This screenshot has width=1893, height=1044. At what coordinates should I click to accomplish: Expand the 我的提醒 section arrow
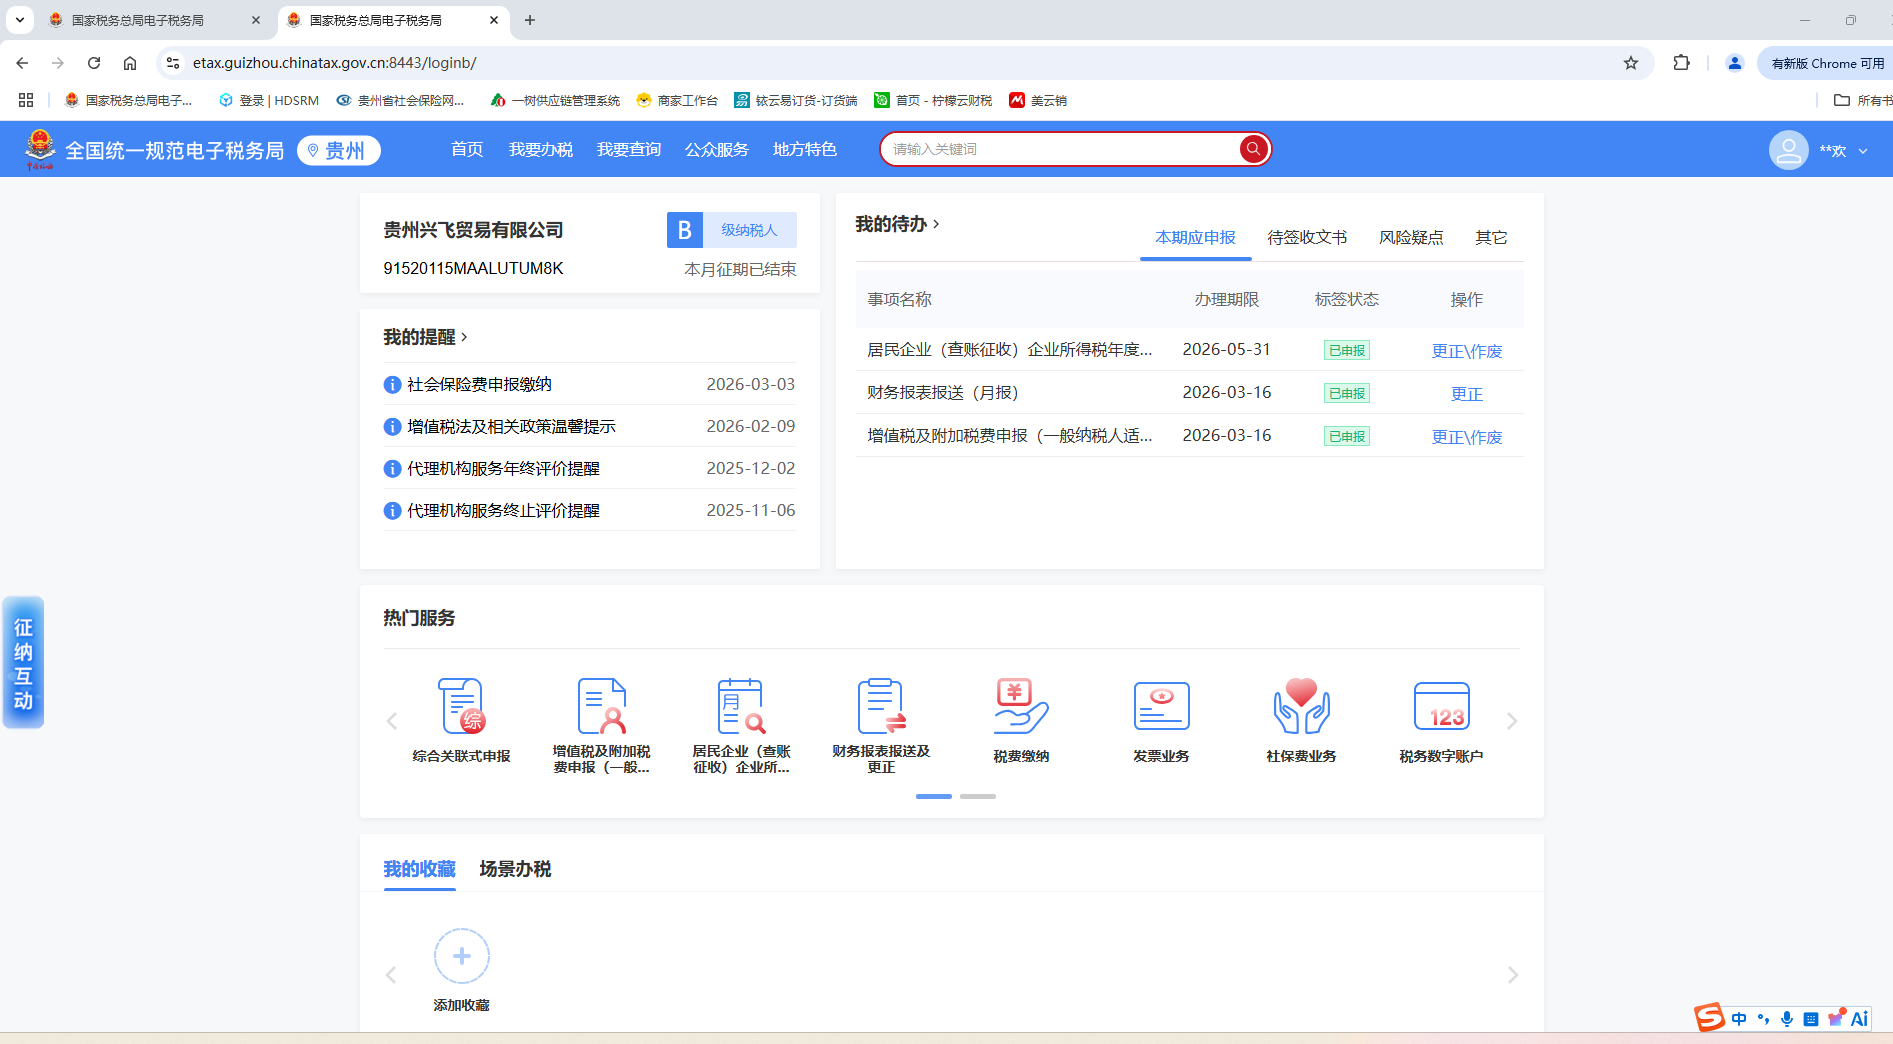(x=464, y=337)
